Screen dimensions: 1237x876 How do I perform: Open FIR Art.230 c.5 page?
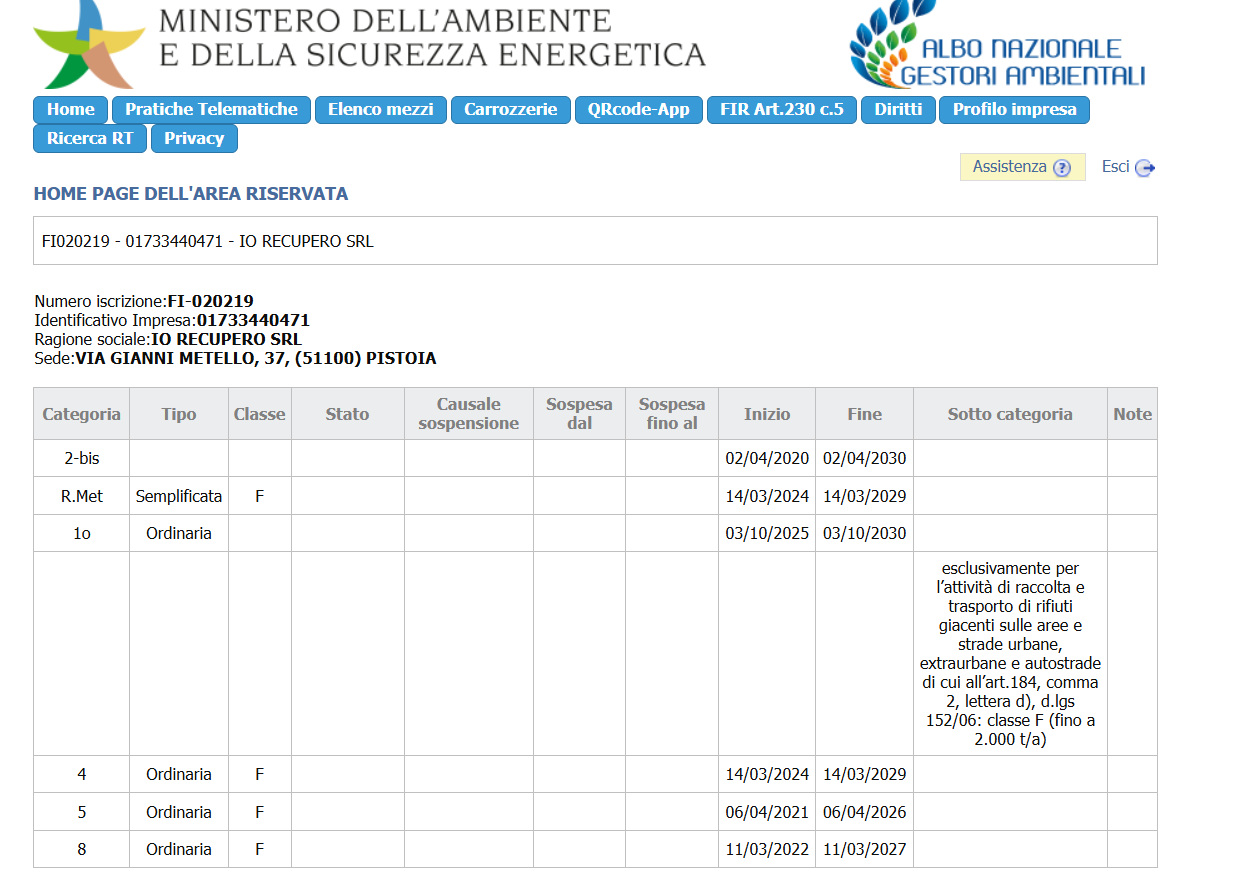pyautogui.click(x=781, y=110)
